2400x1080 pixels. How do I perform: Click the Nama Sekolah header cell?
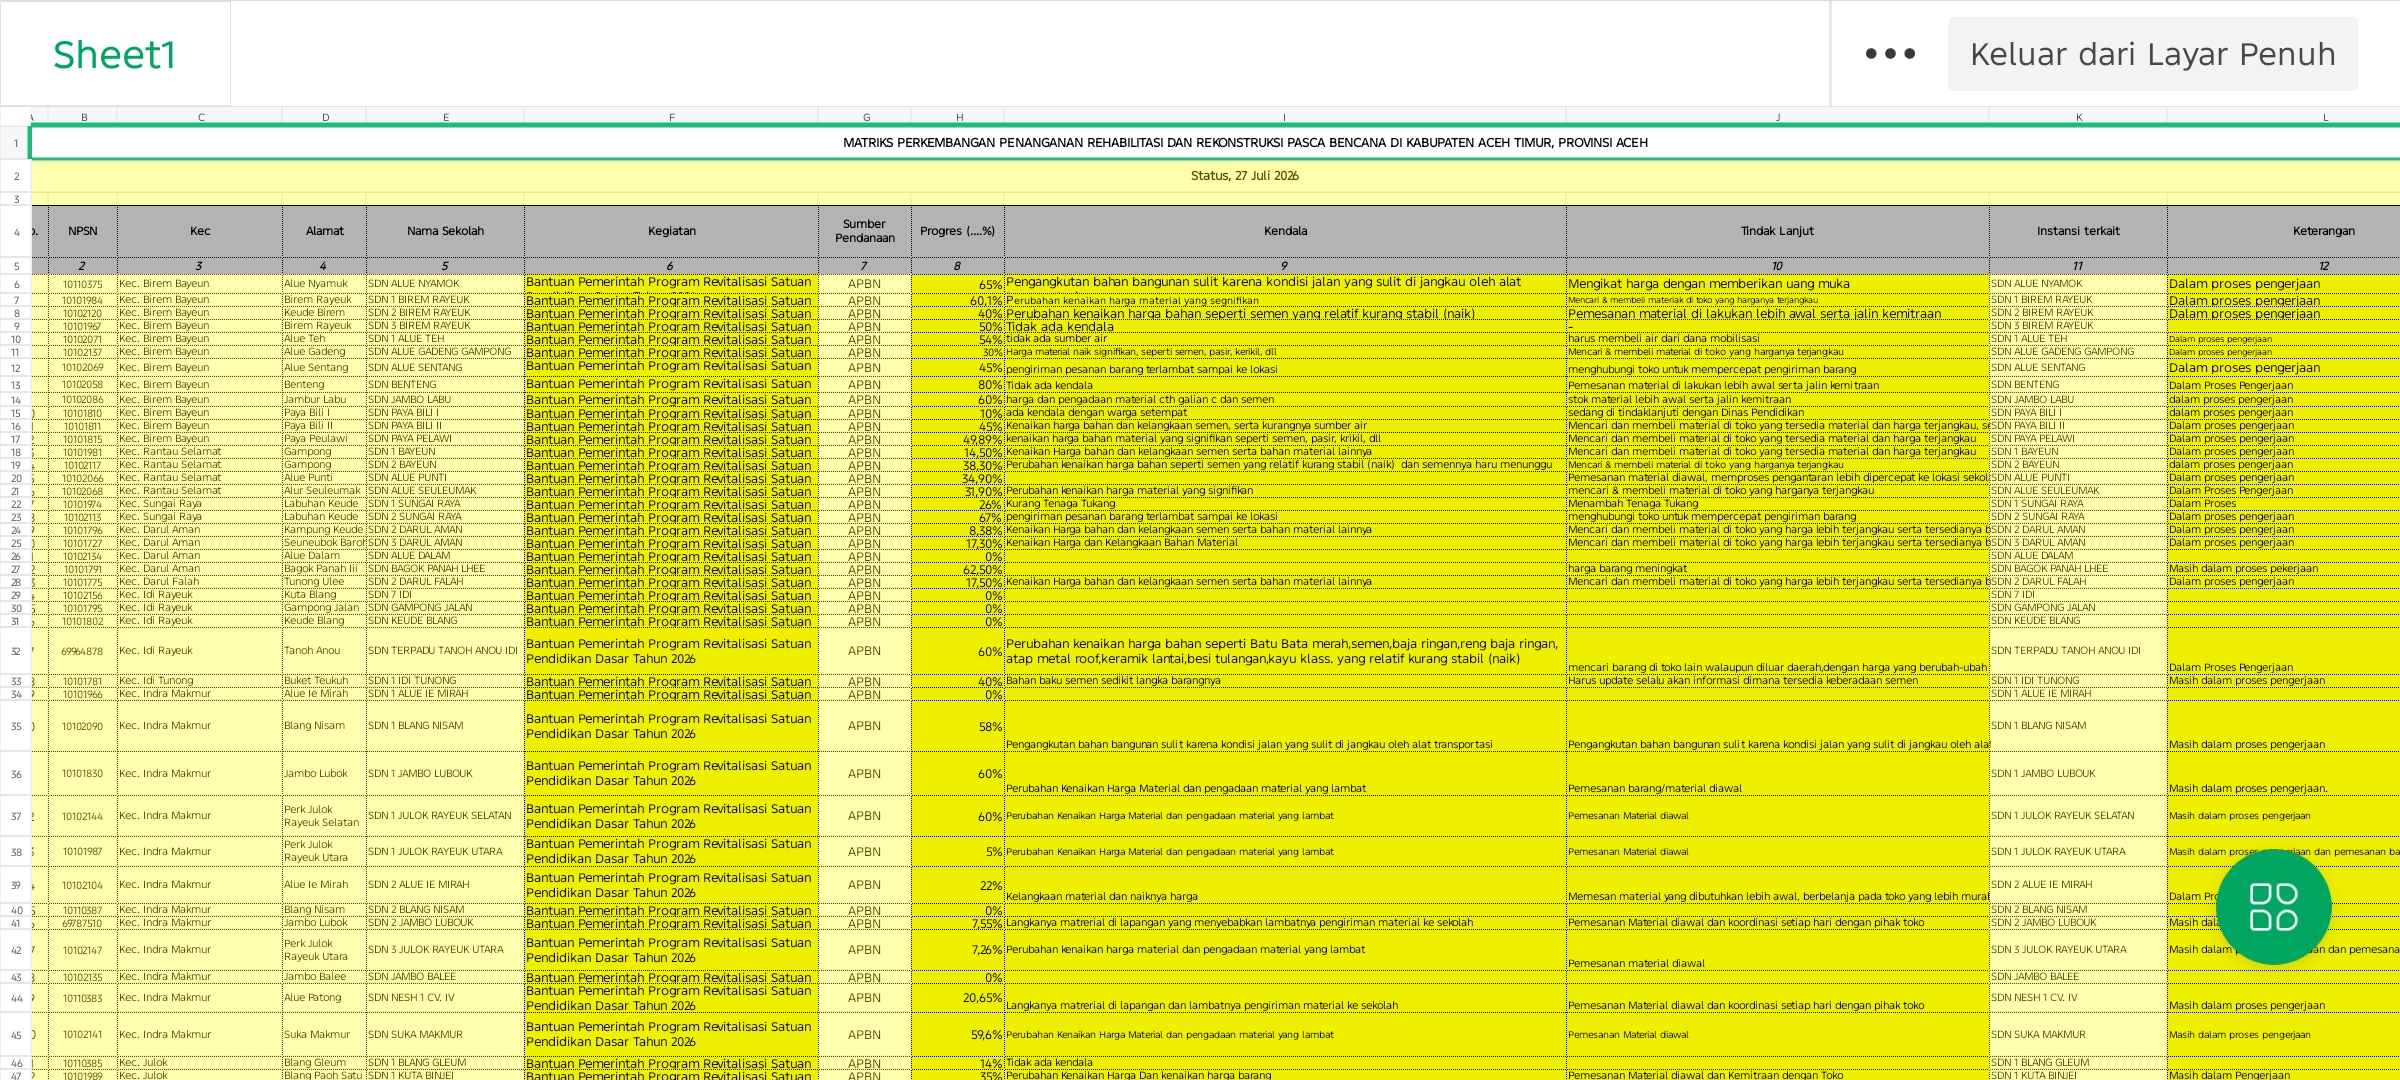click(x=445, y=231)
